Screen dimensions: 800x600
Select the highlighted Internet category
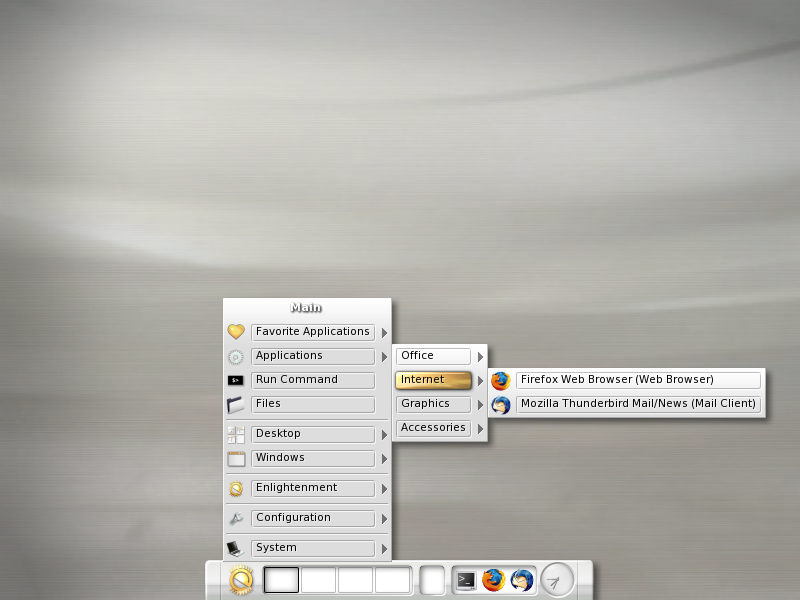[433, 380]
